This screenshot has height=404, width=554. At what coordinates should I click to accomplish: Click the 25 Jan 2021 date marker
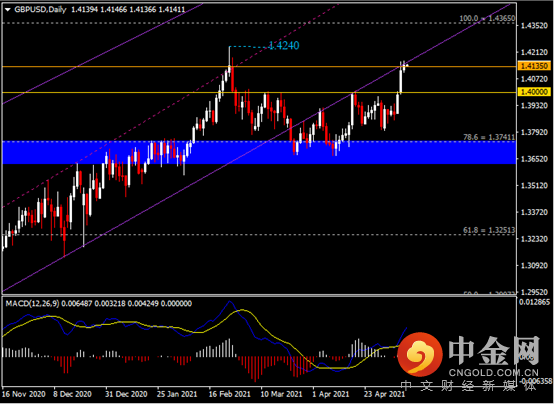pyautogui.click(x=177, y=394)
